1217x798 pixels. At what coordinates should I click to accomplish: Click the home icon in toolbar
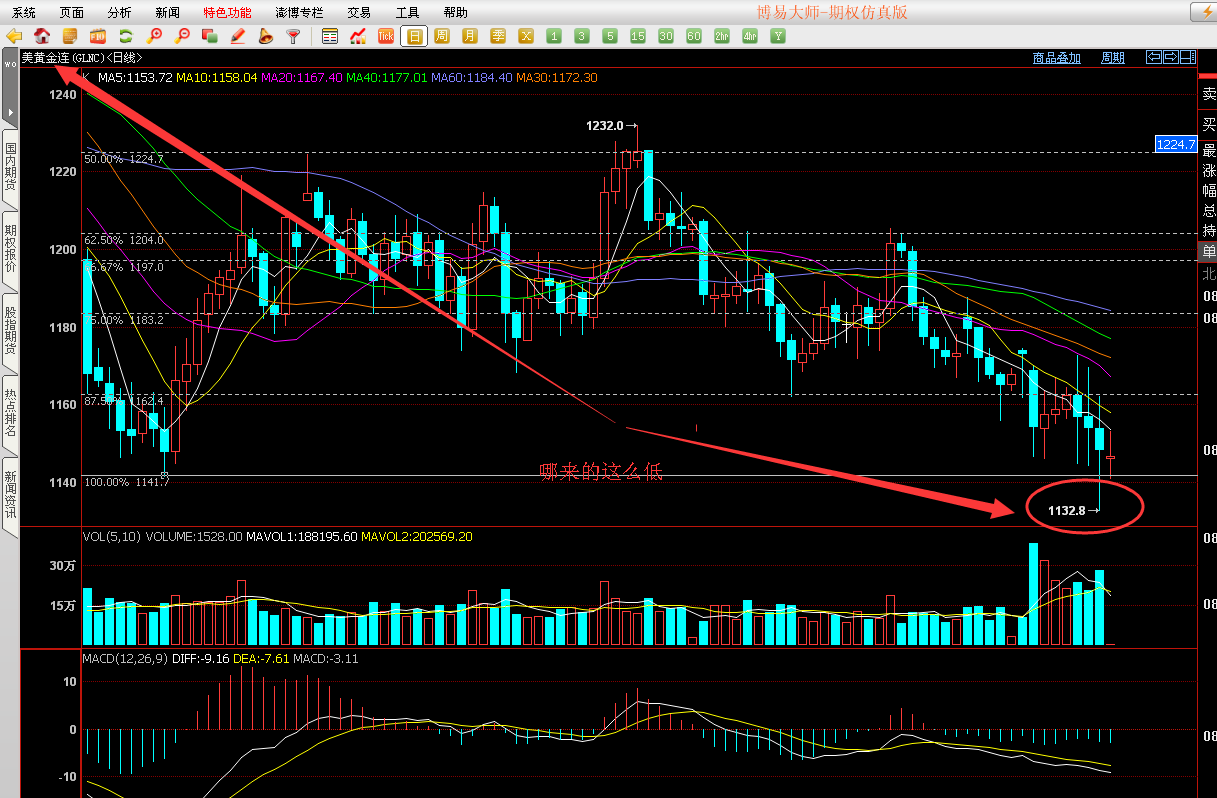(42, 36)
